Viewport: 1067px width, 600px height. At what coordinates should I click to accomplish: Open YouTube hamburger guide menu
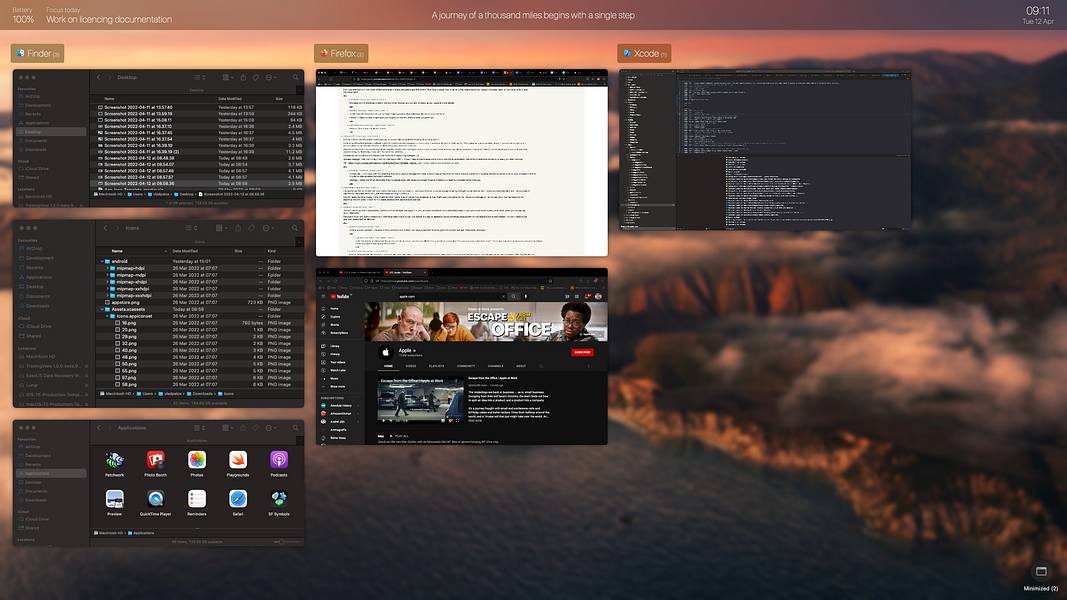click(323, 297)
